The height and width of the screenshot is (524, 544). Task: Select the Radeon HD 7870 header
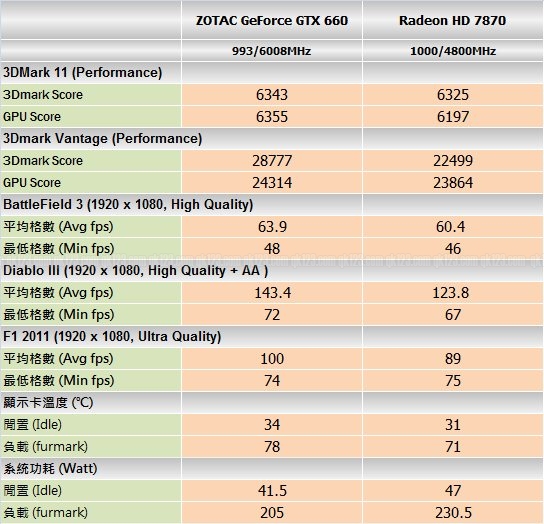pyautogui.click(x=452, y=20)
